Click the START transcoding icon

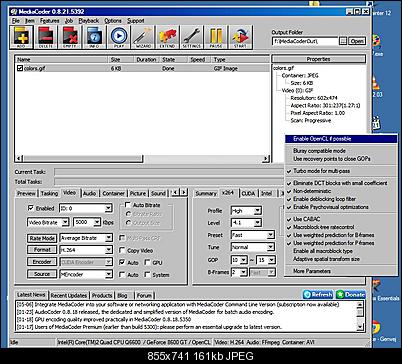[240, 37]
